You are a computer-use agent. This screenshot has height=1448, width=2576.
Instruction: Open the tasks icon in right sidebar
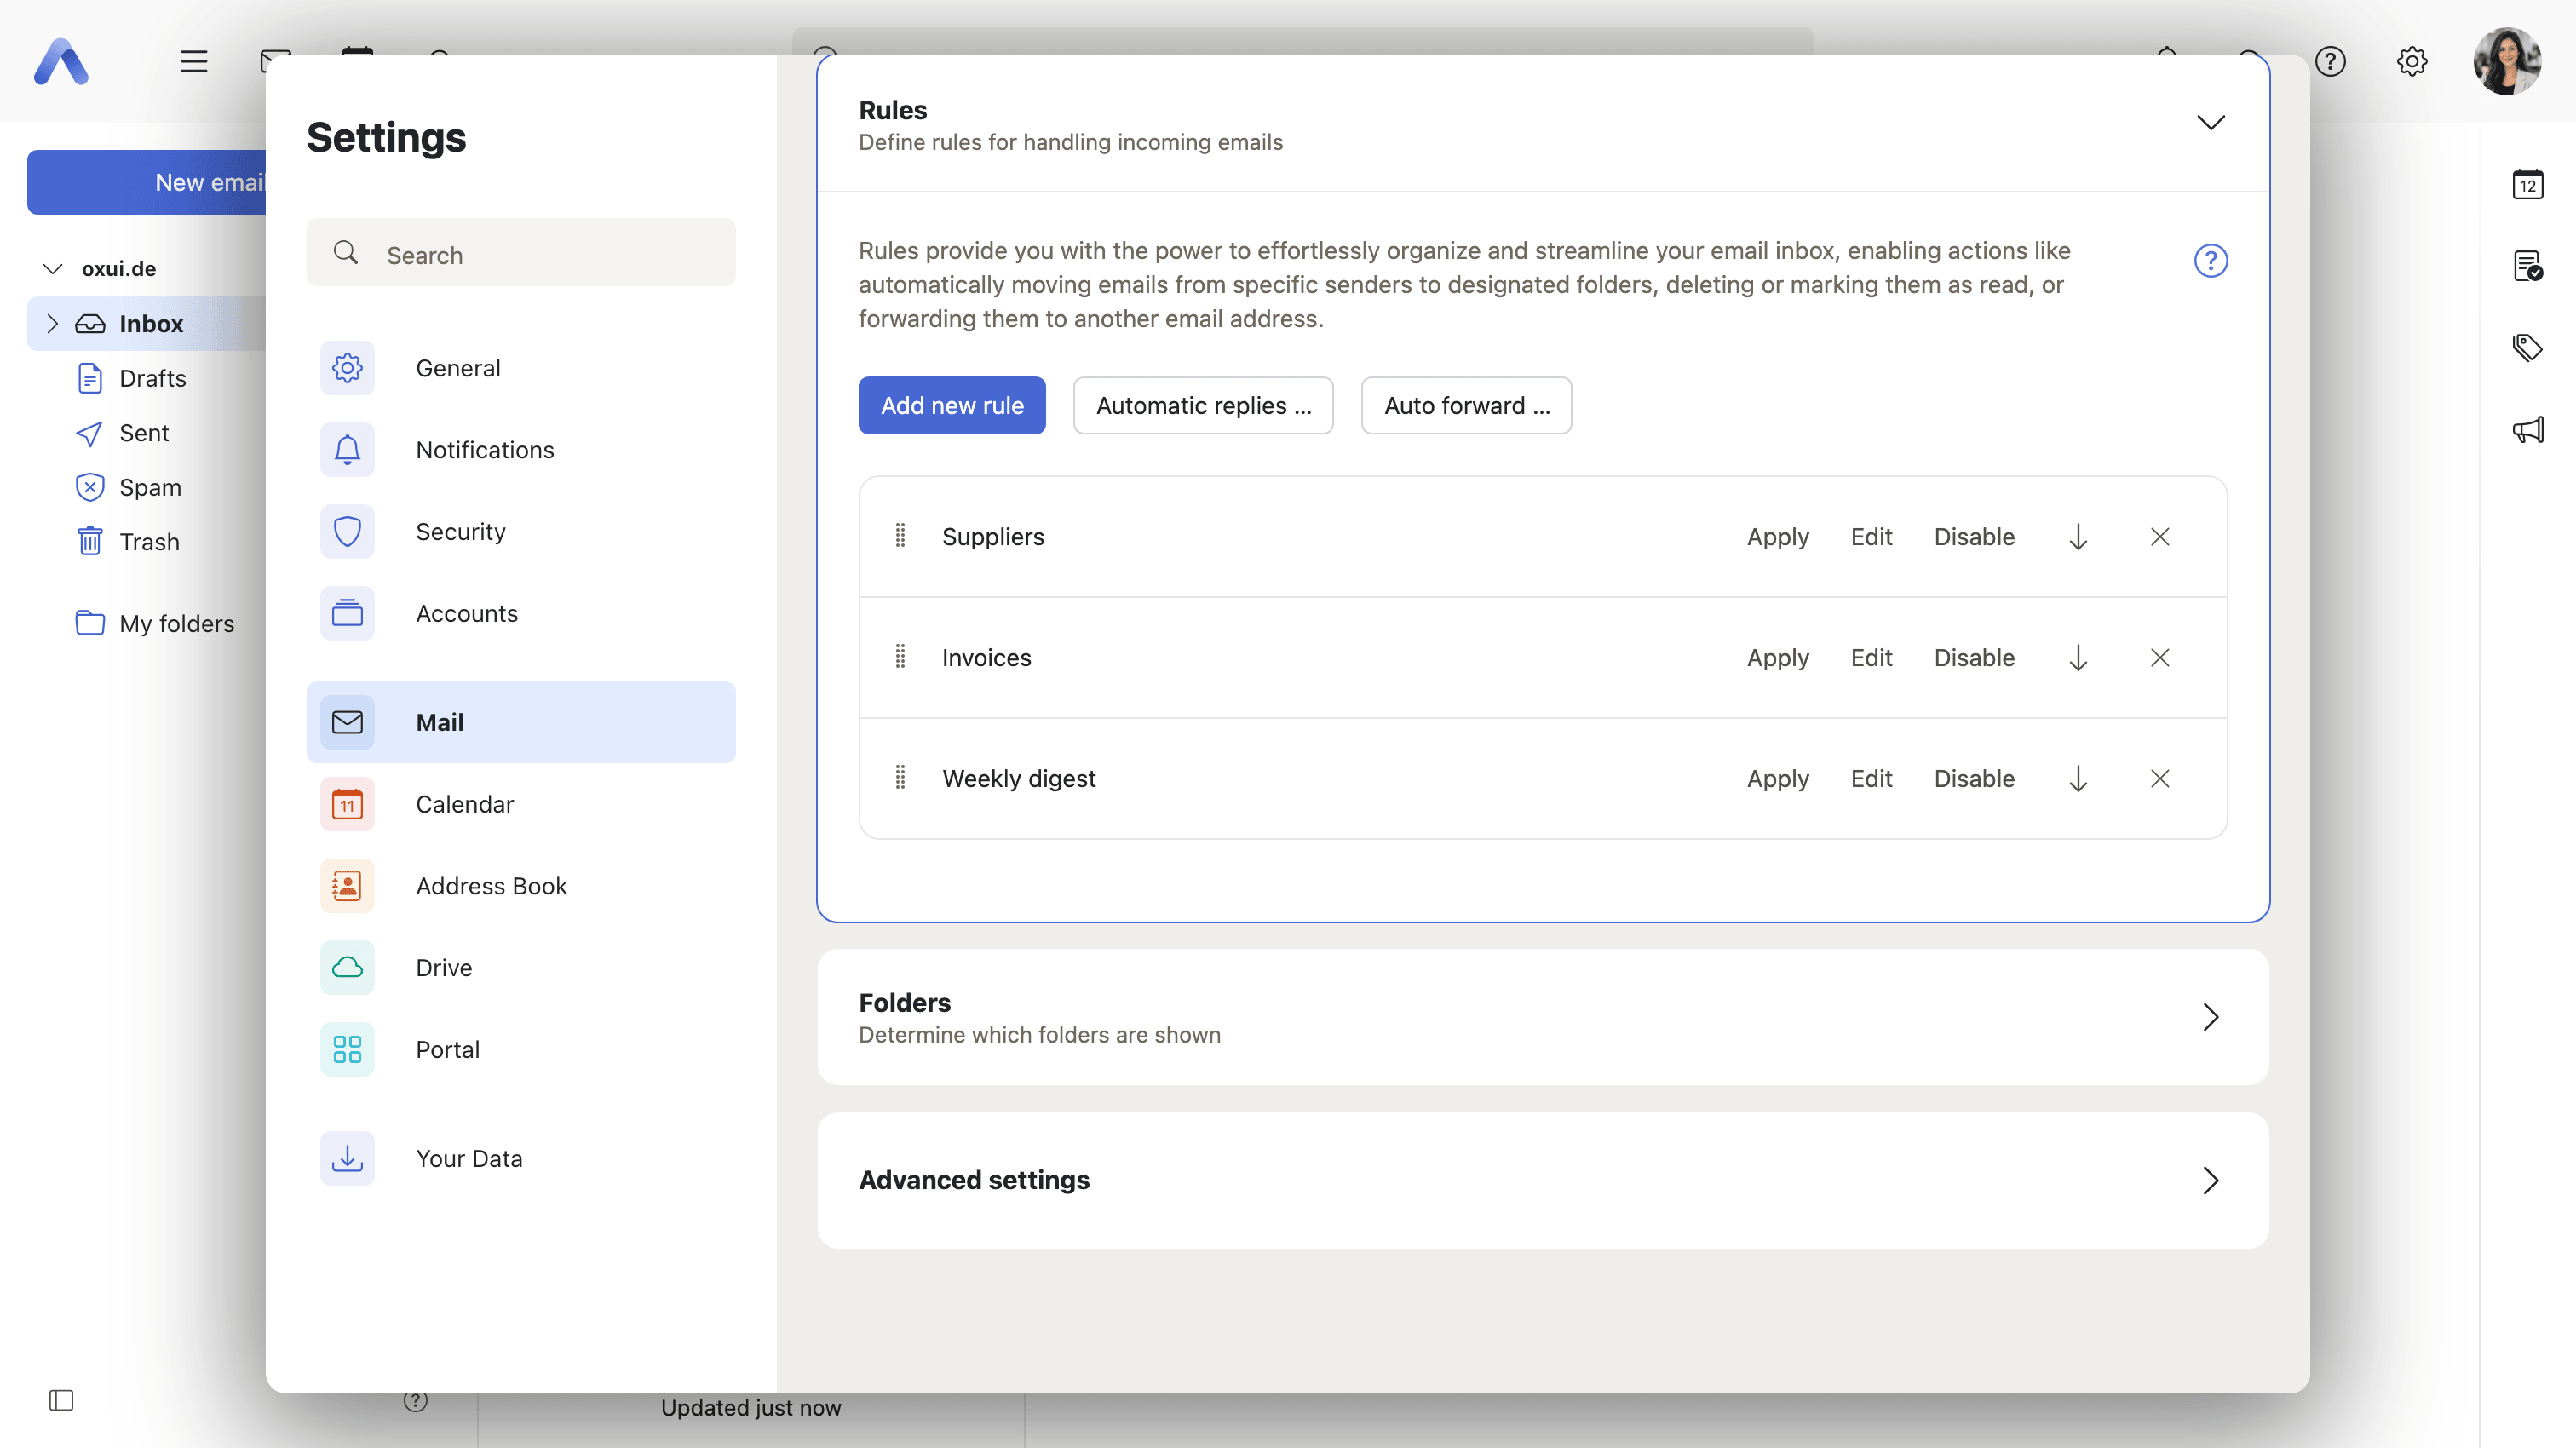[x=2528, y=266]
